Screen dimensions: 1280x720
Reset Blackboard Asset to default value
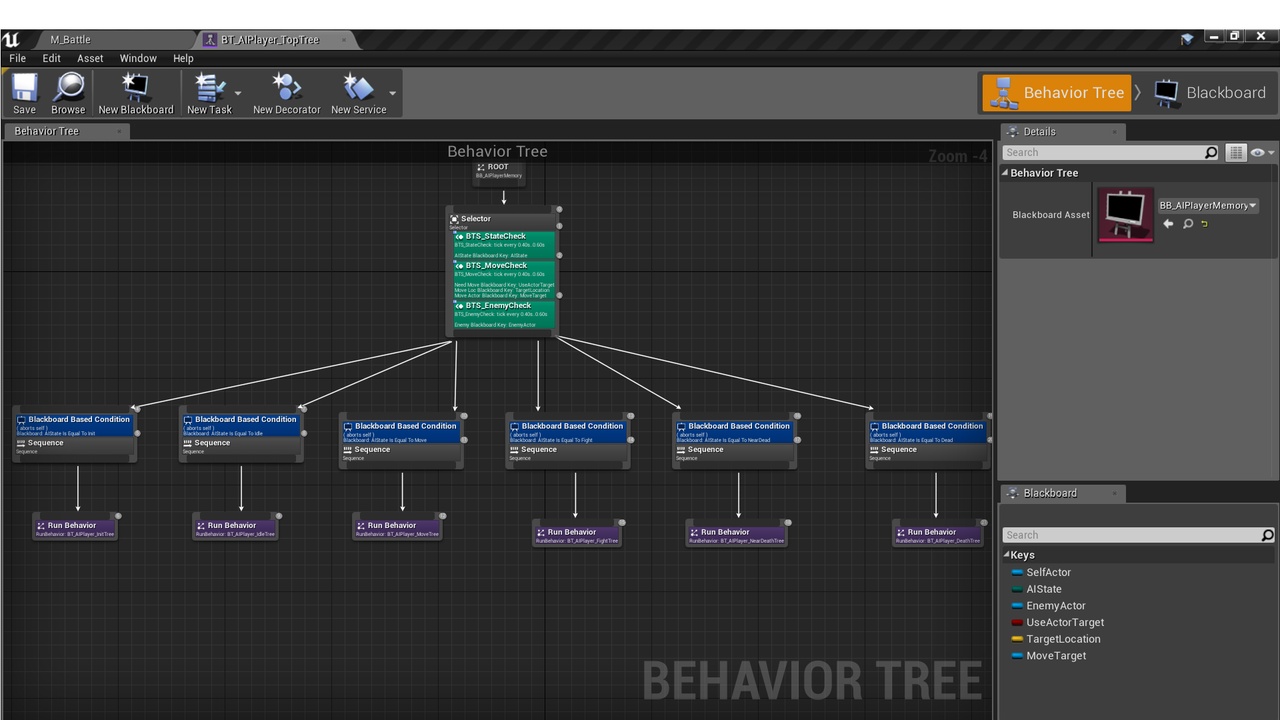click(x=1205, y=224)
